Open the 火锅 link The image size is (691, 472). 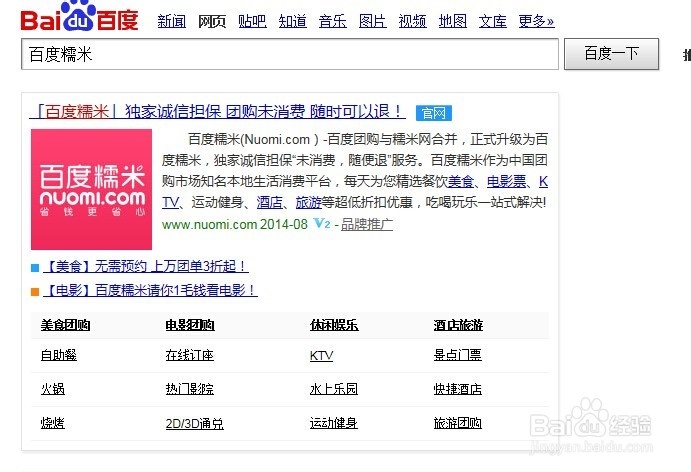click(x=52, y=389)
